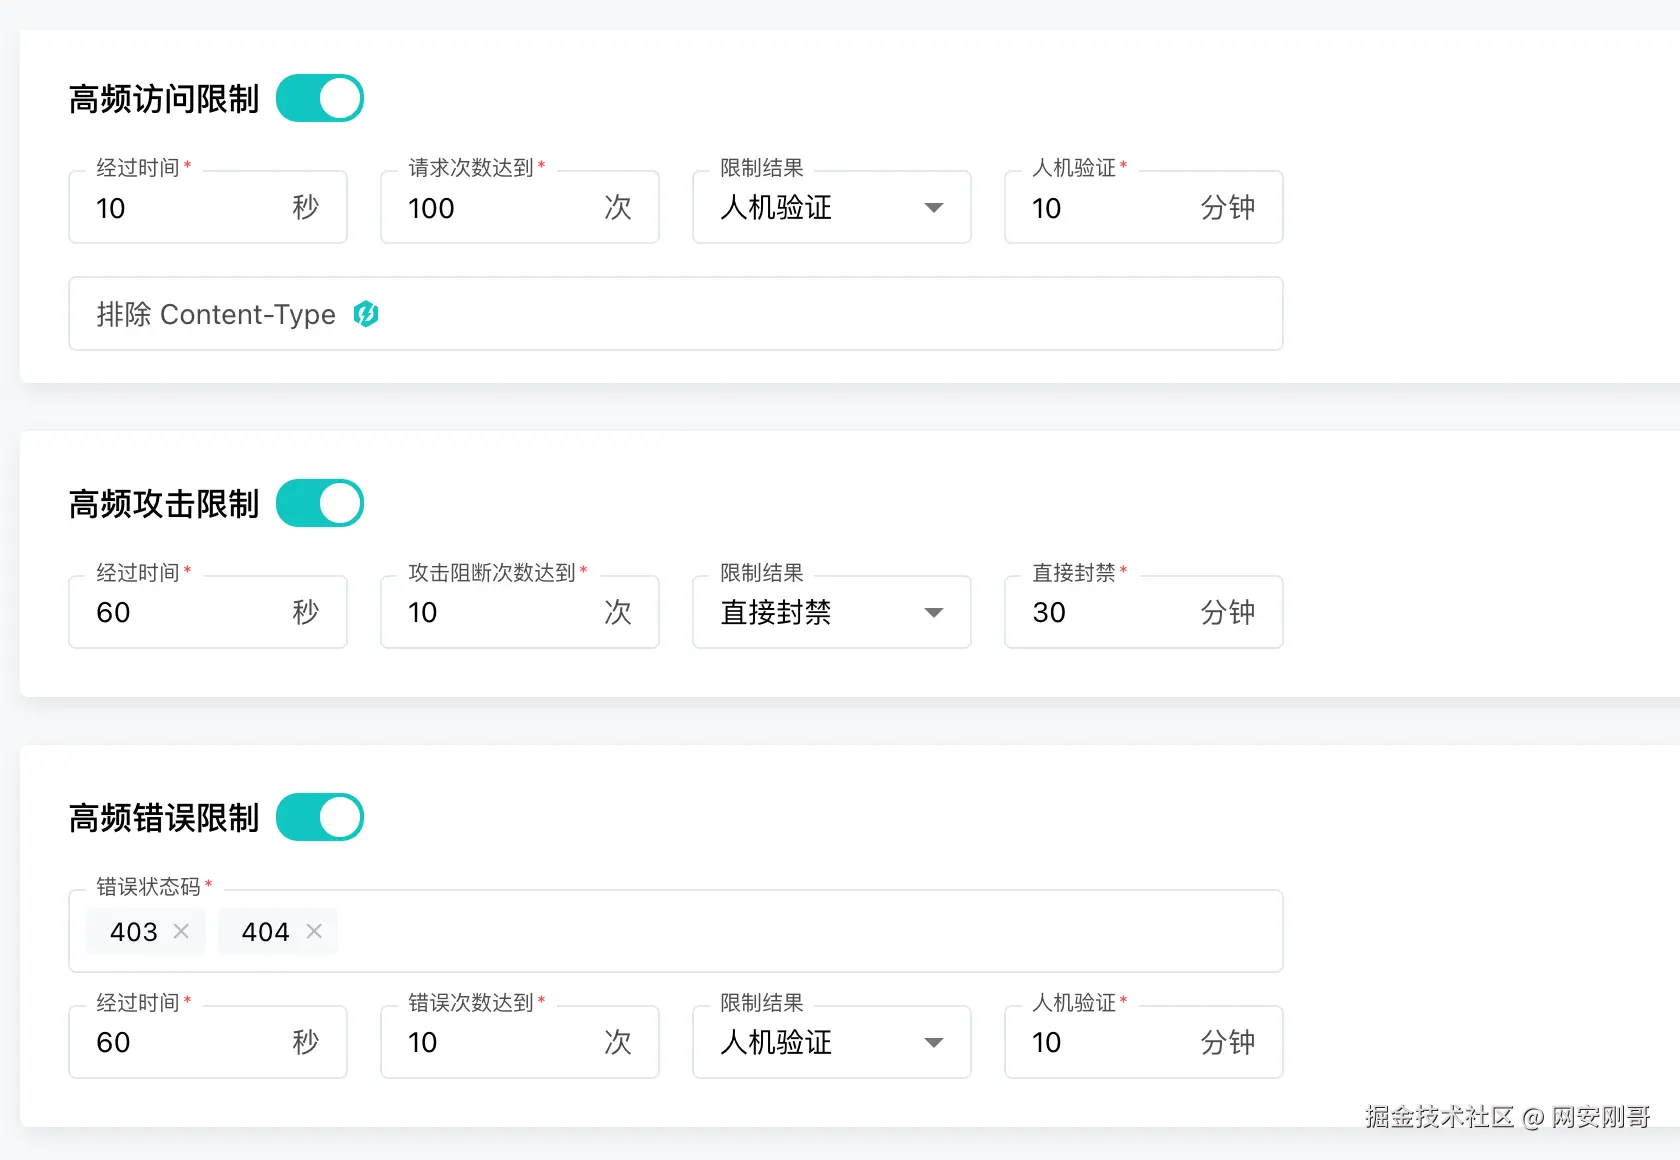Expand the 直接封禁 限制结果 dropdown

pyautogui.click(x=831, y=612)
